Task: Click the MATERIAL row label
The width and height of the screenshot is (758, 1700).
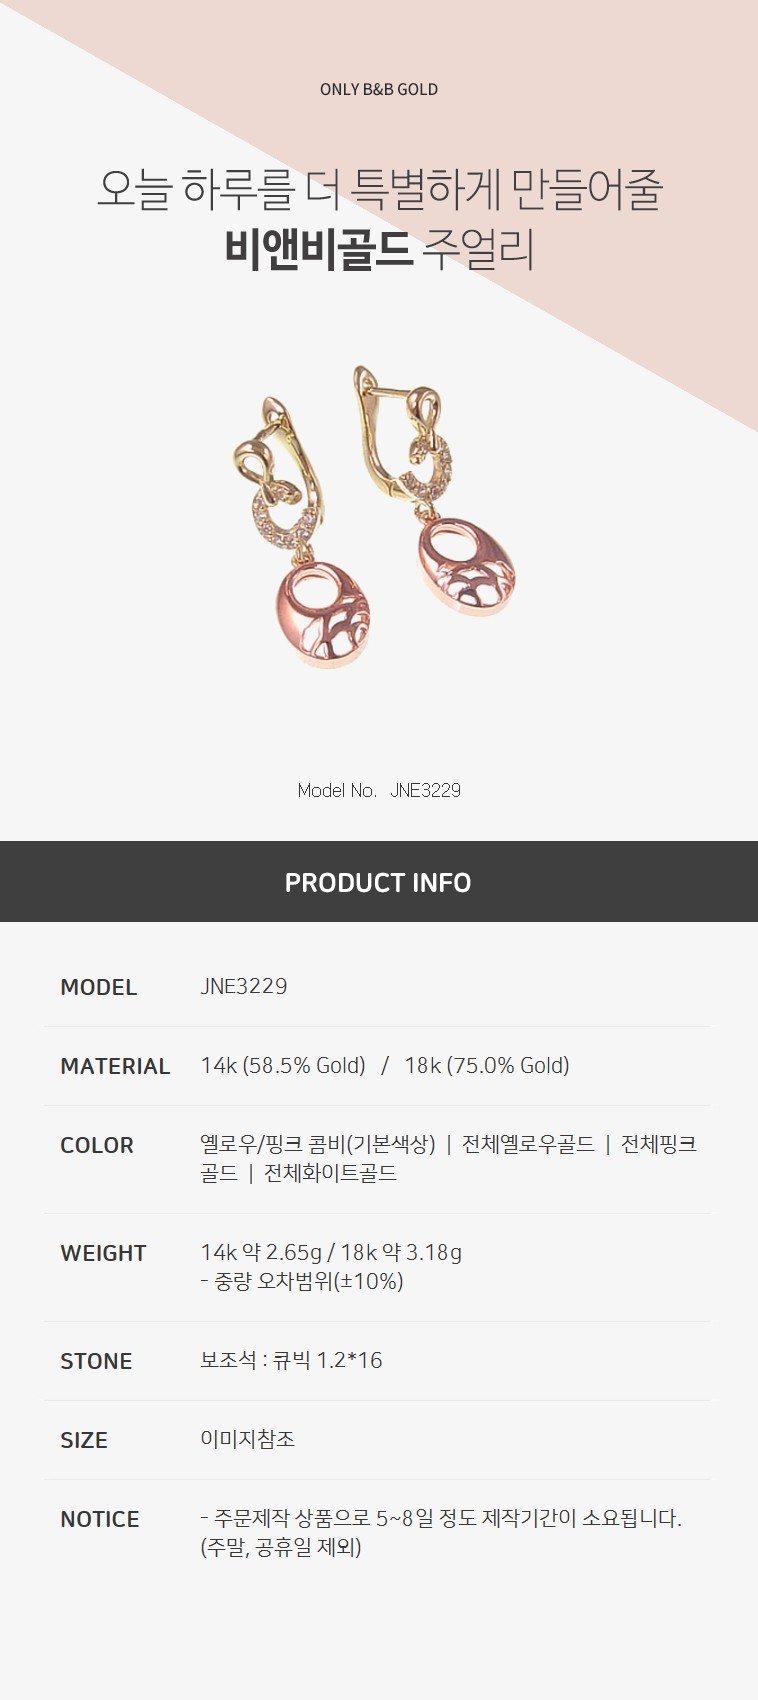Action: pyautogui.click(x=115, y=1066)
